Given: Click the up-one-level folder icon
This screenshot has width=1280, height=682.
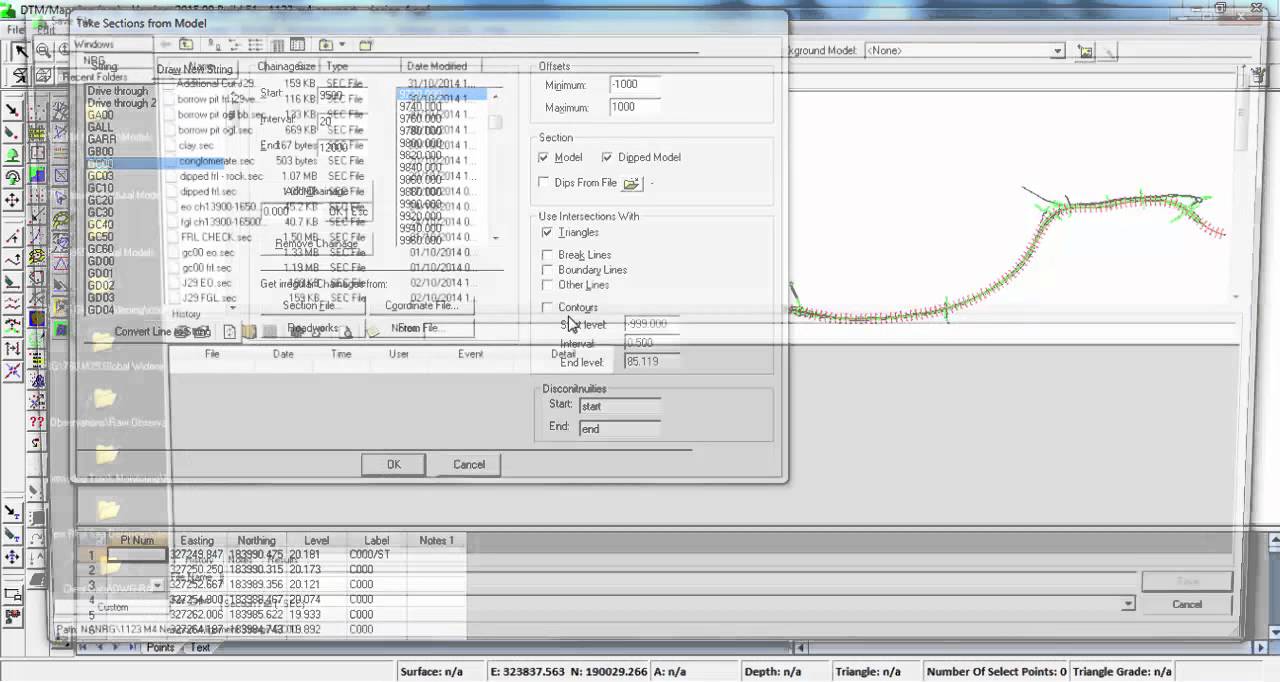Looking at the screenshot, I should point(186,45).
